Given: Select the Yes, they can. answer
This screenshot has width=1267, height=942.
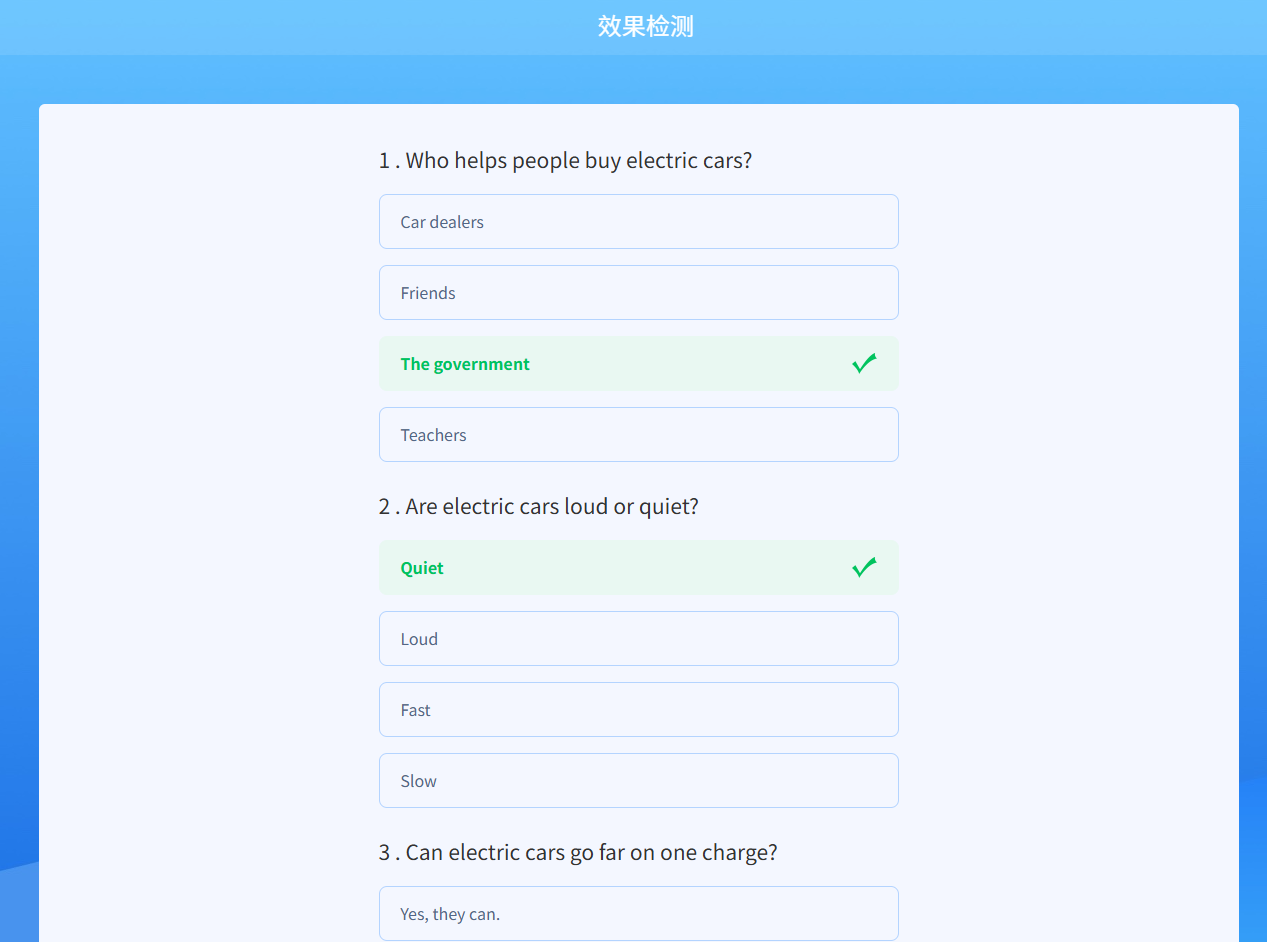Looking at the screenshot, I should click(638, 914).
